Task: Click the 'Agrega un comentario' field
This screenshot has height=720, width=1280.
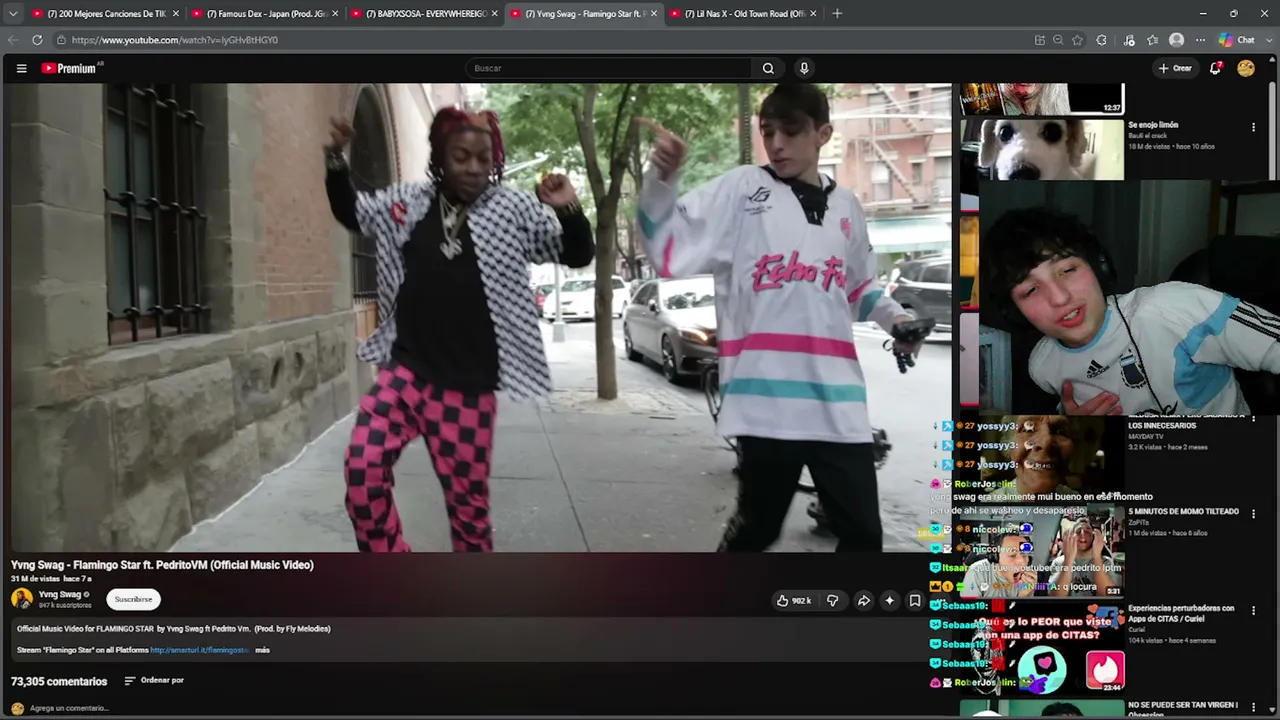Action: click(69, 708)
